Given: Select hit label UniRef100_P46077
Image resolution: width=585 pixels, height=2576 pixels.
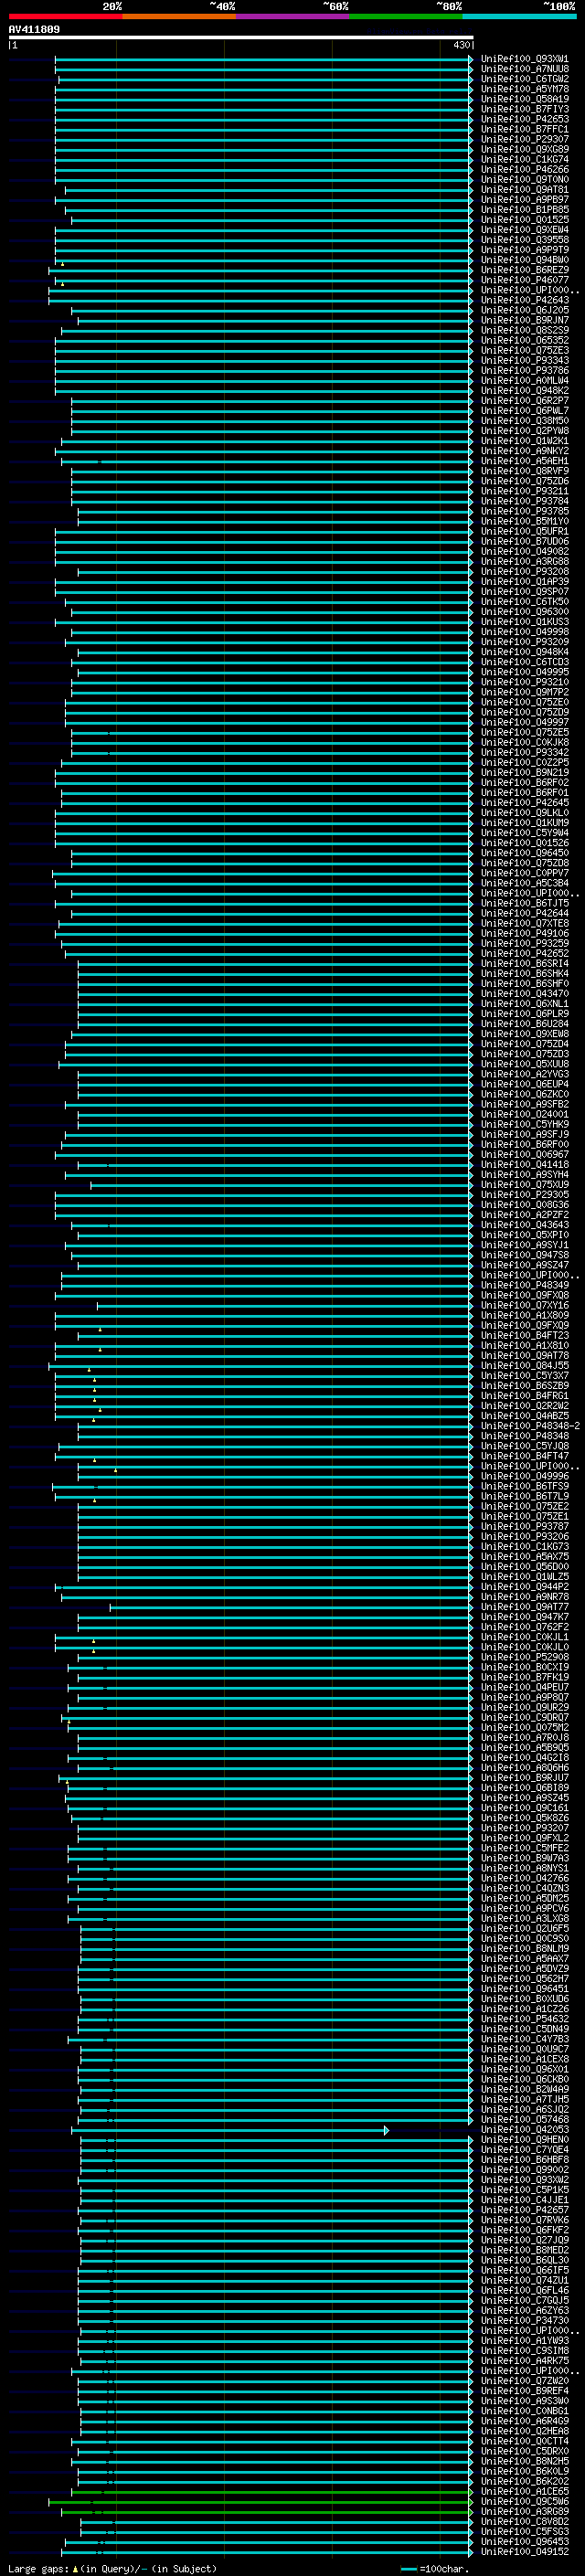Looking at the screenshot, I should (x=524, y=280).
